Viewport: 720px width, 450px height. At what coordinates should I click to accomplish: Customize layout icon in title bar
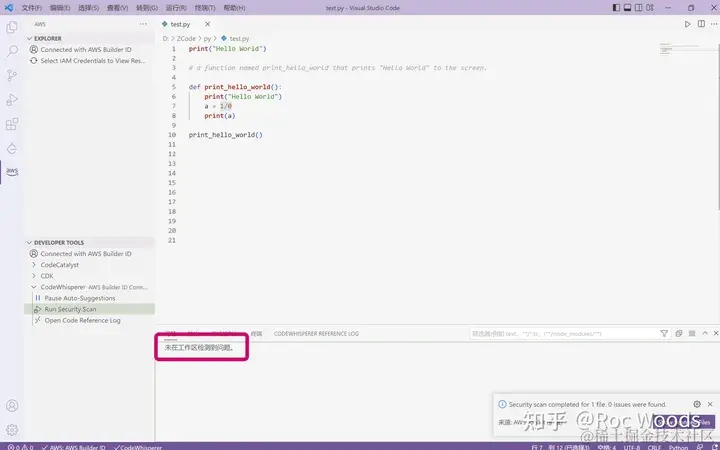(650, 8)
